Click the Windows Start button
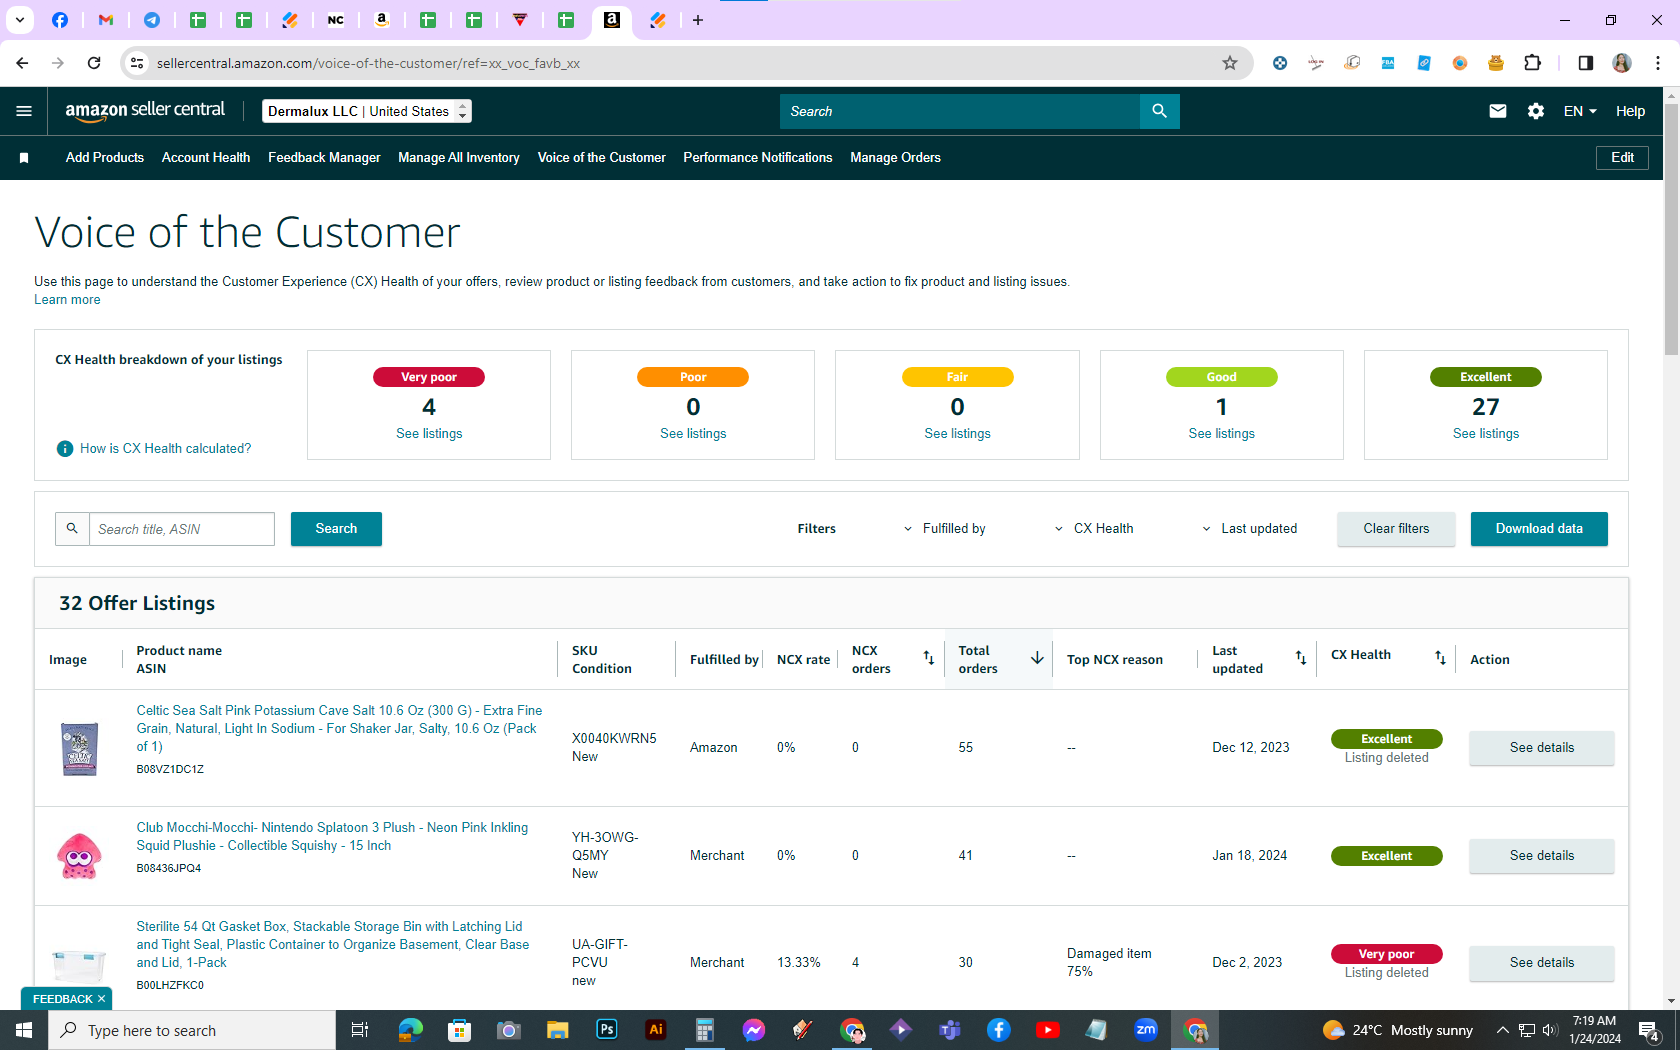Screen dimensions: 1680x1050 [24, 1030]
